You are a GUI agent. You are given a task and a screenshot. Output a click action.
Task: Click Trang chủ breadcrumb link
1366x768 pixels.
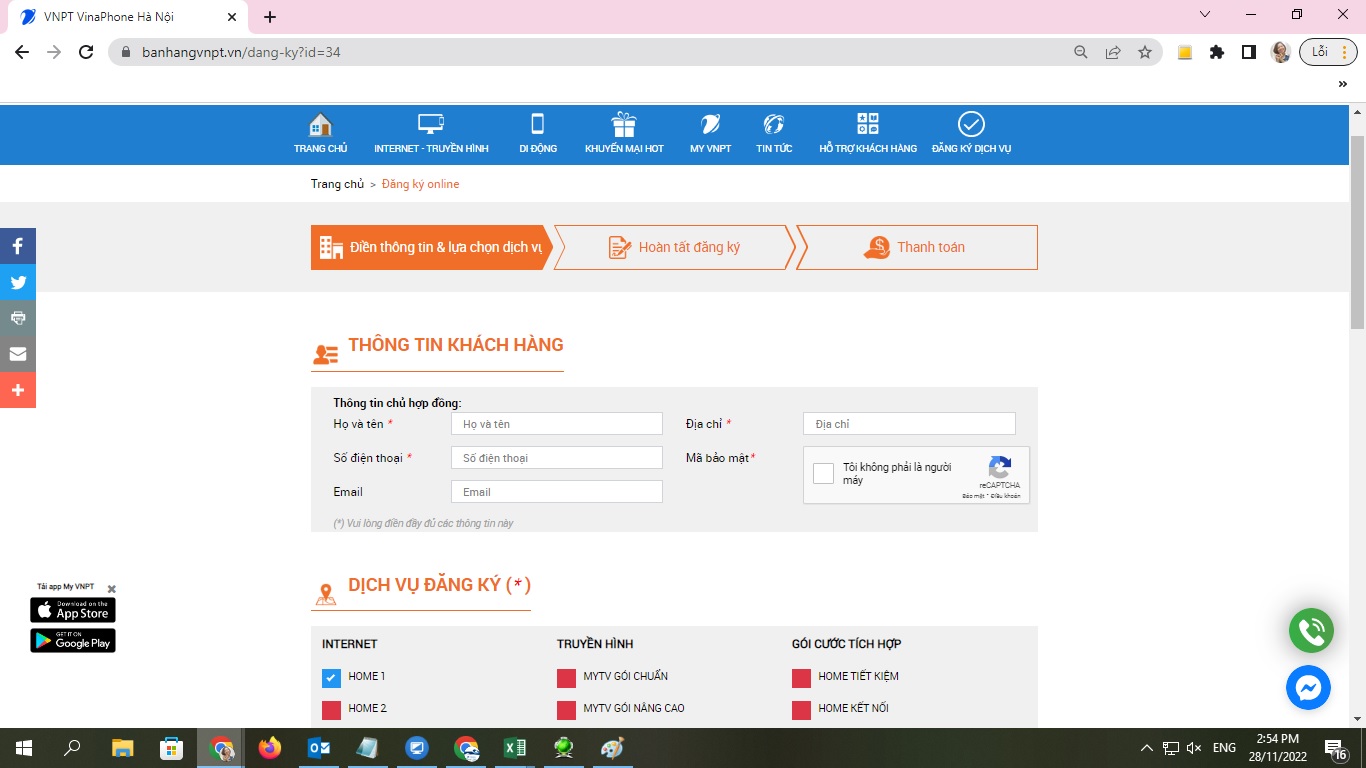pyautogui.click(x=337, y=184)
